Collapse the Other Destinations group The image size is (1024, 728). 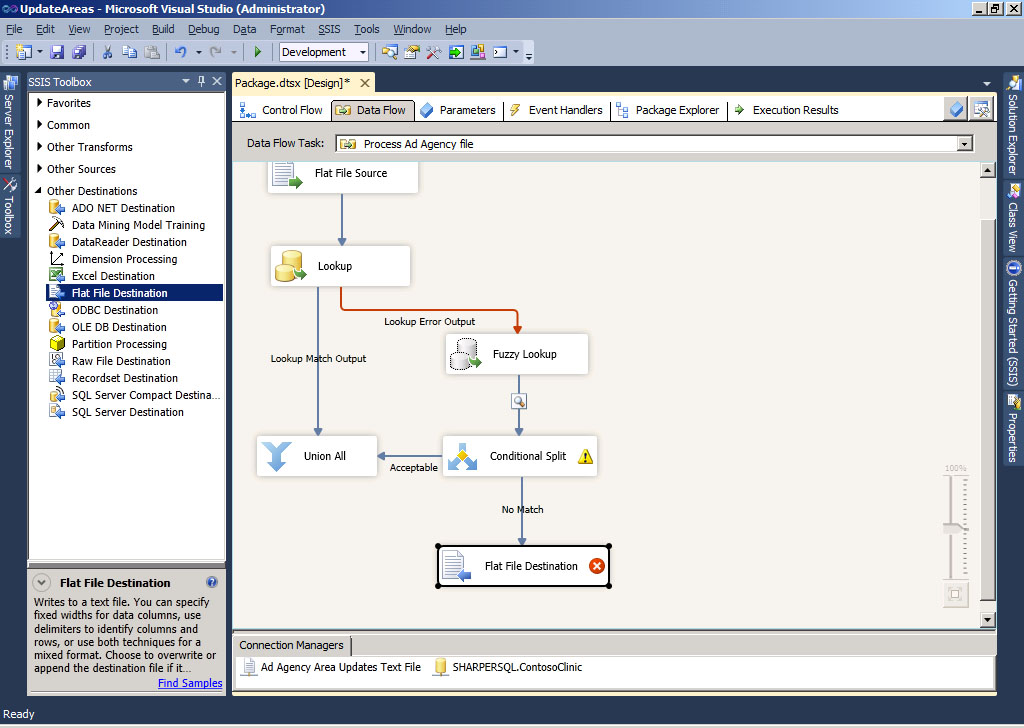pos(39,191)
